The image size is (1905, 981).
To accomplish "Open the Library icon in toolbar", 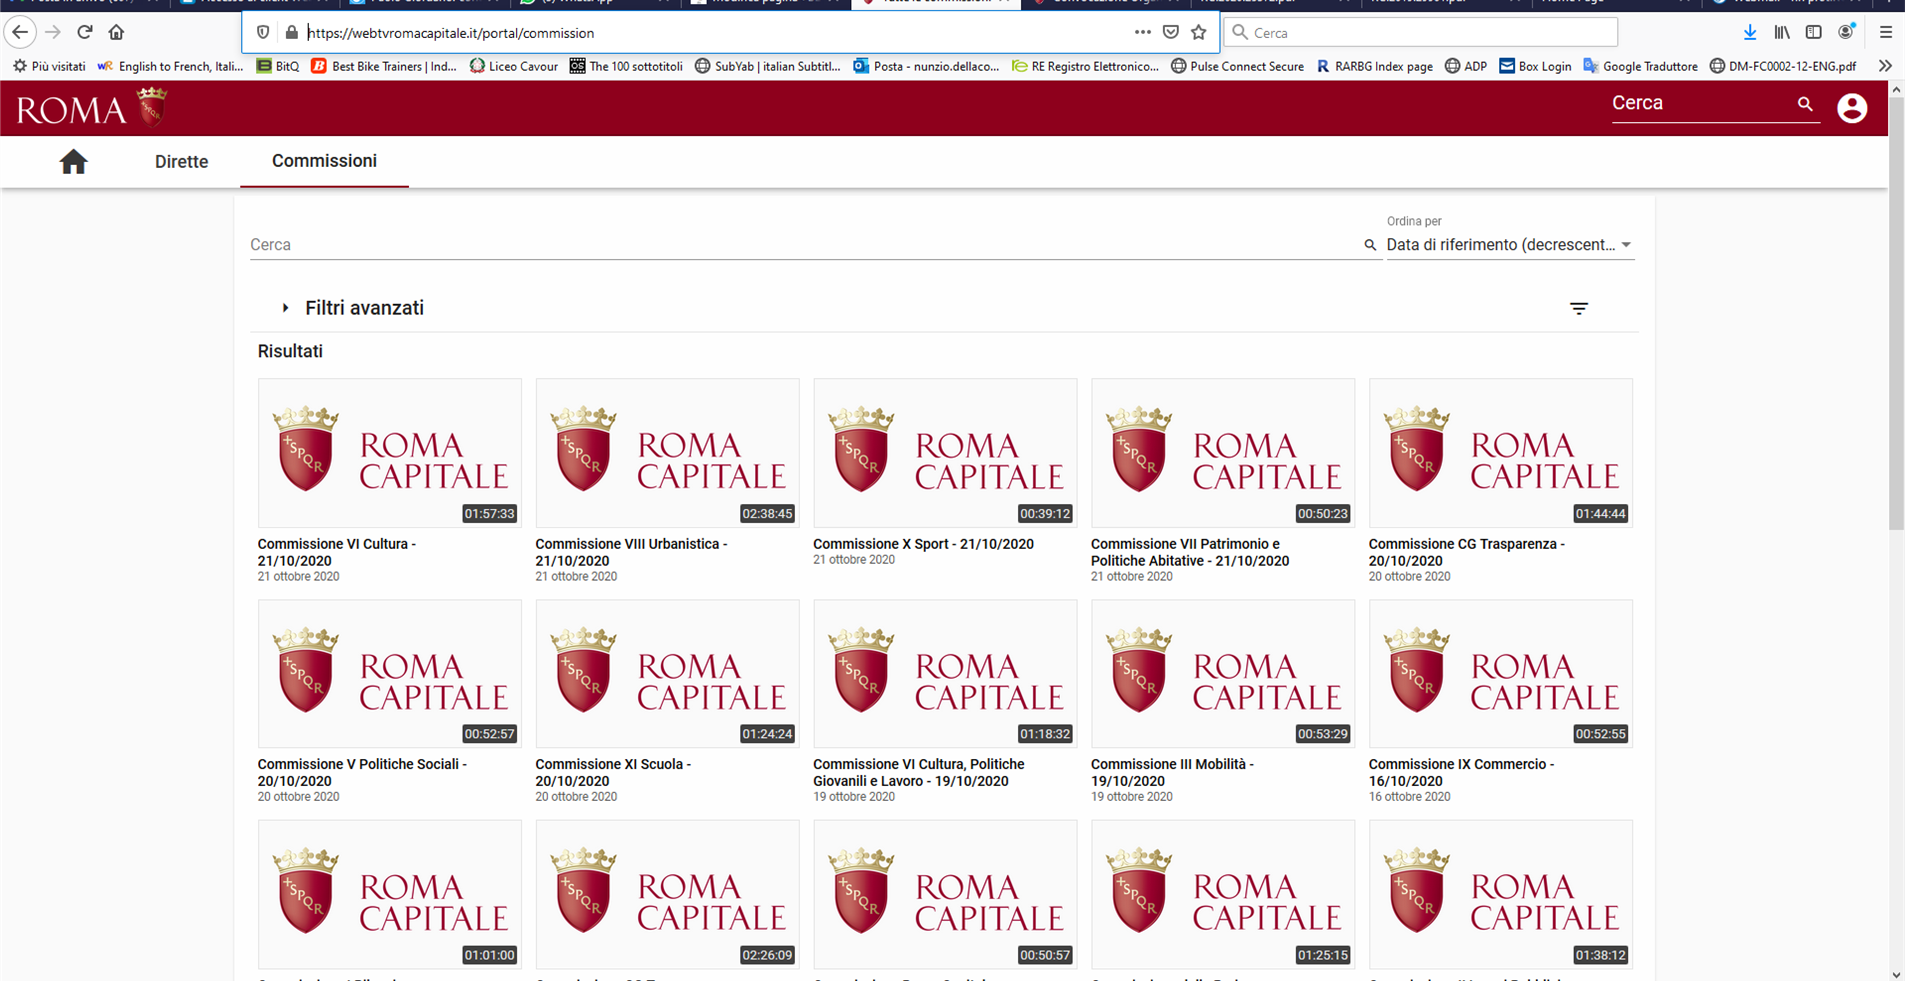I will (1782, 32).
